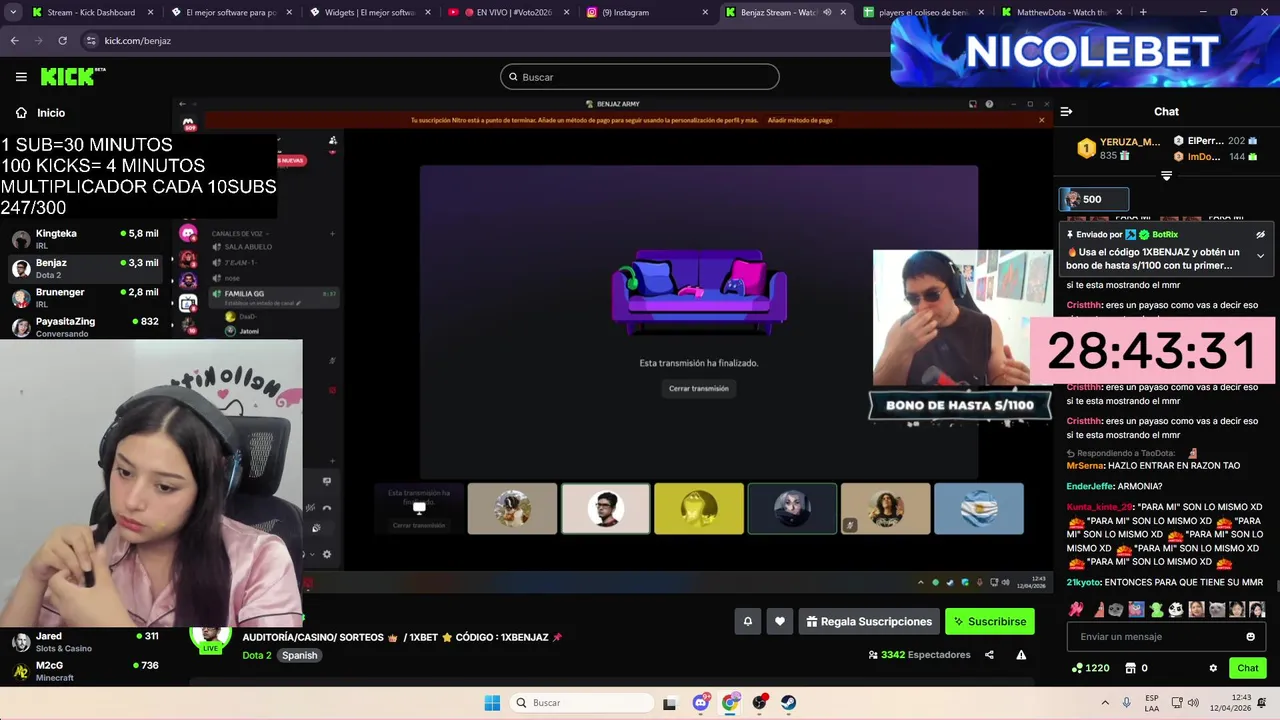Report stream warning triangle icon
This screenshot has width=1280, height=720.
coord(1021,655)
